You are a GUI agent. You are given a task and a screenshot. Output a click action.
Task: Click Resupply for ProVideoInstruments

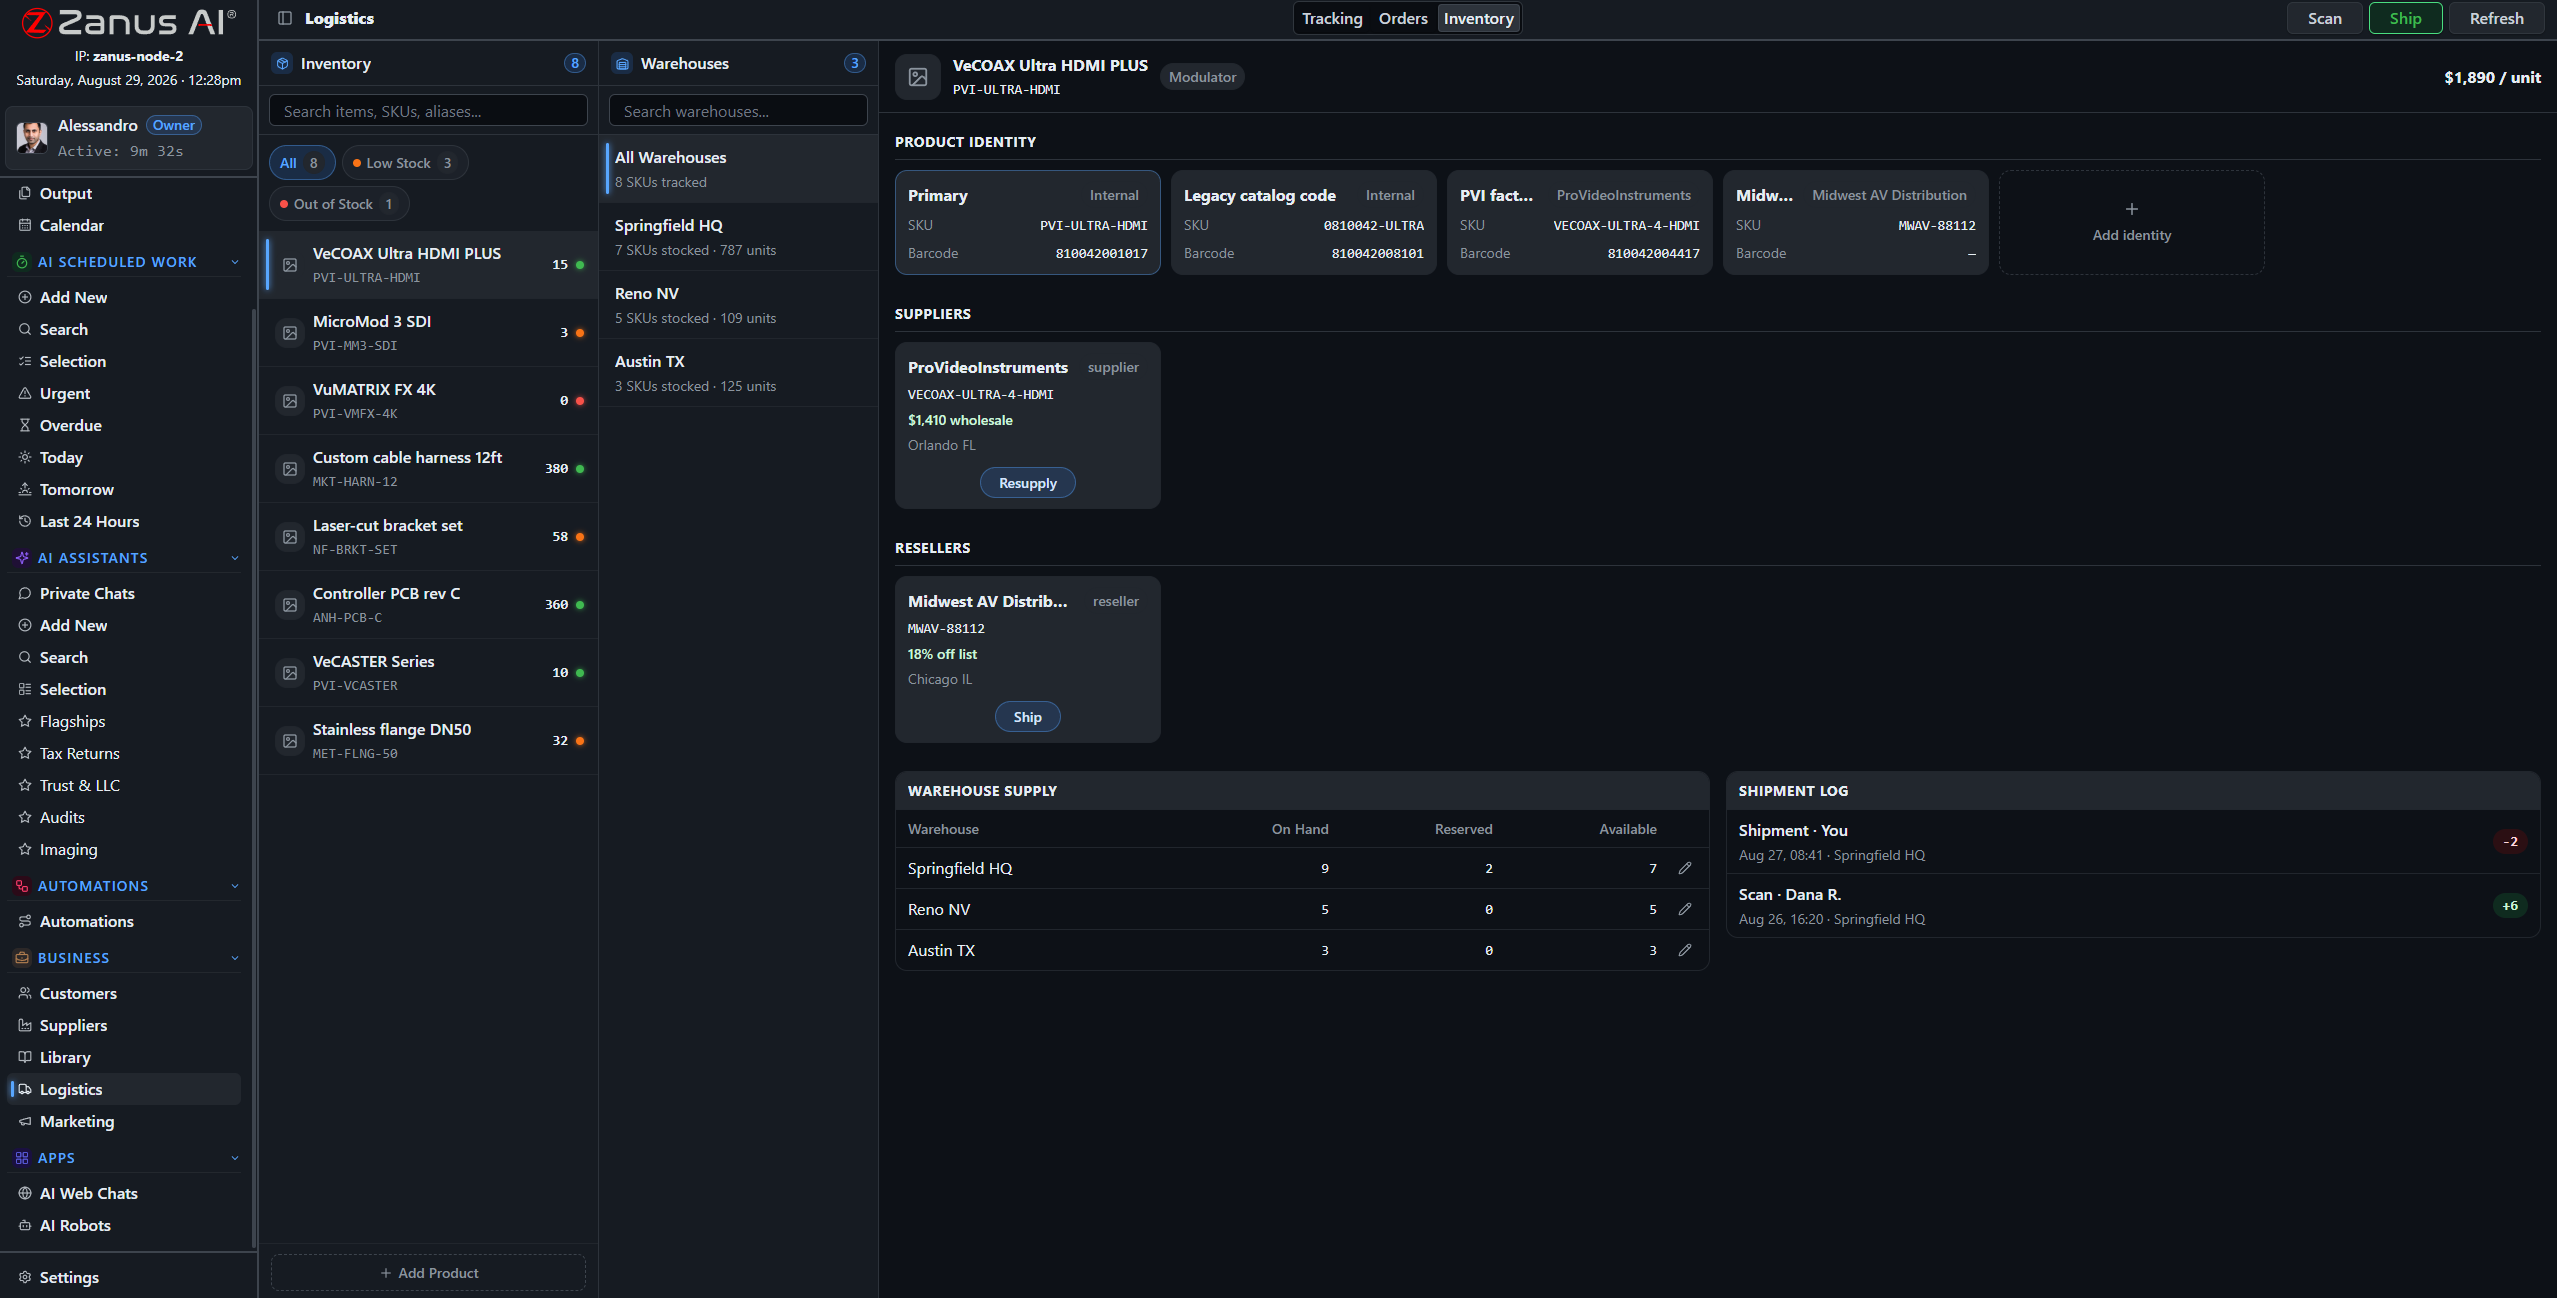pyautogui.click(x=1027, y=483)
